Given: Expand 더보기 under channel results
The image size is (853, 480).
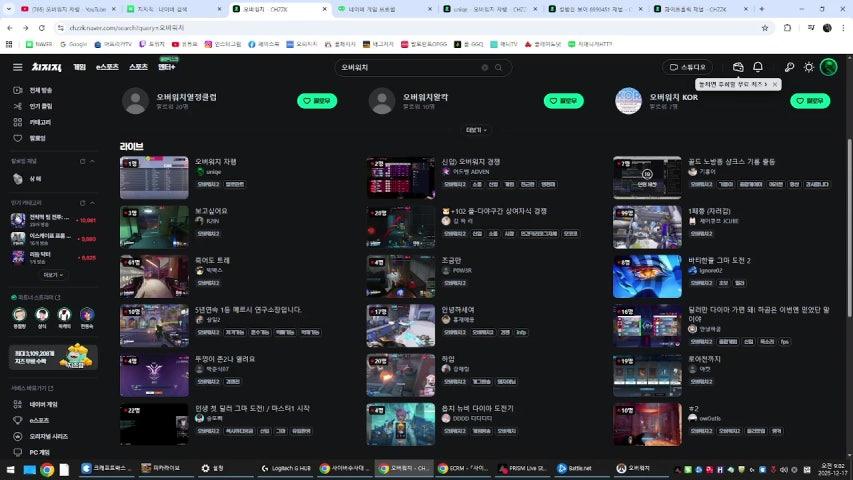Looking at the screenshot, I should 476,130.
